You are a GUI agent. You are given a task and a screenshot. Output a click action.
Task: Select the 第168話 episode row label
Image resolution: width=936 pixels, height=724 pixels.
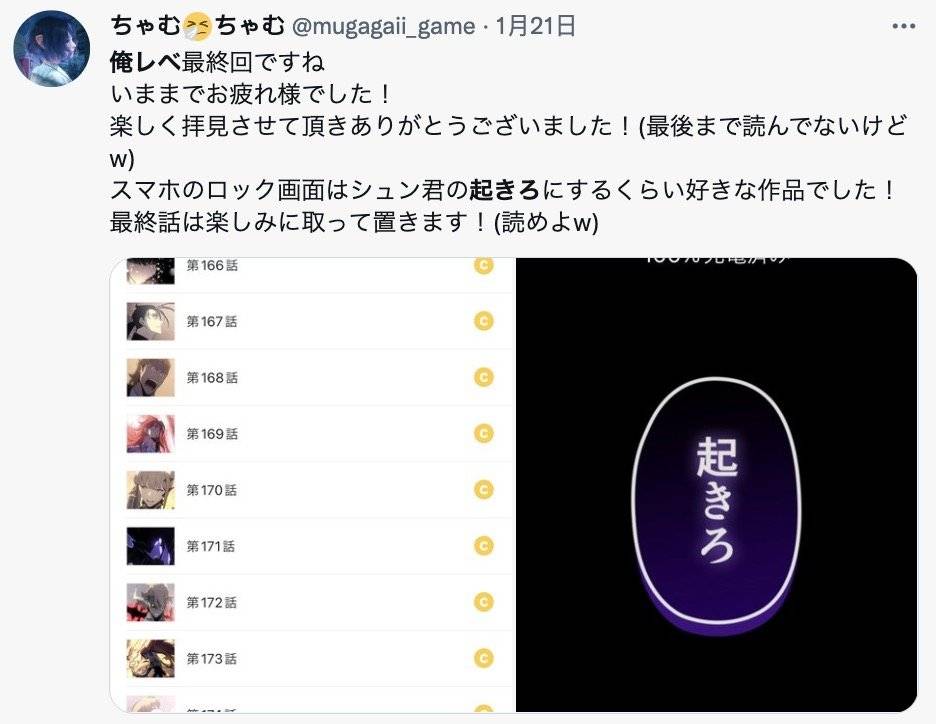[x=212, y=378]
